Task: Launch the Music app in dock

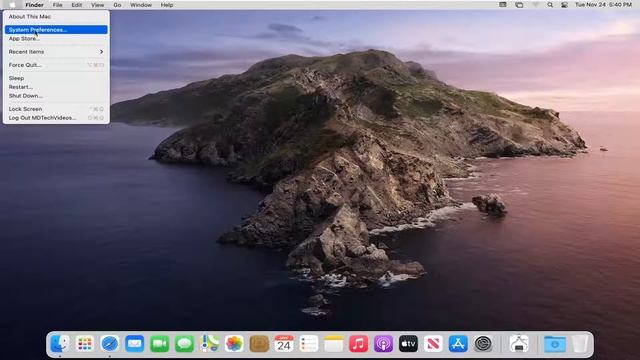Action: (x=358, y=344)
